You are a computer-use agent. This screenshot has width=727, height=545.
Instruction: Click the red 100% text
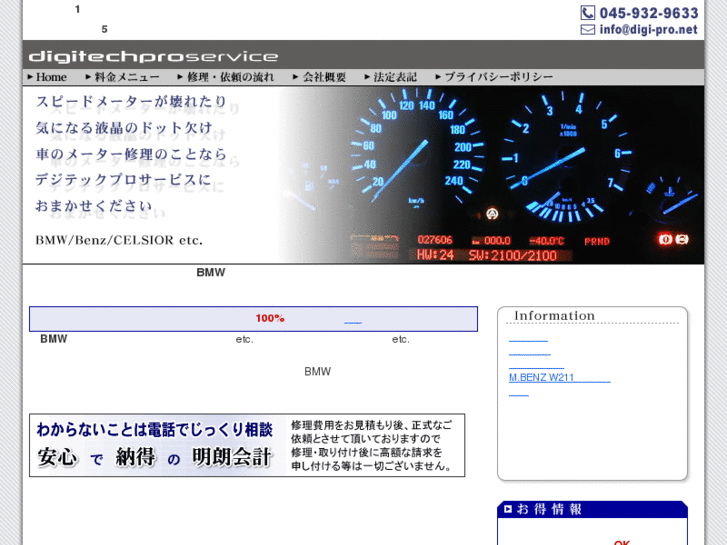270,318
